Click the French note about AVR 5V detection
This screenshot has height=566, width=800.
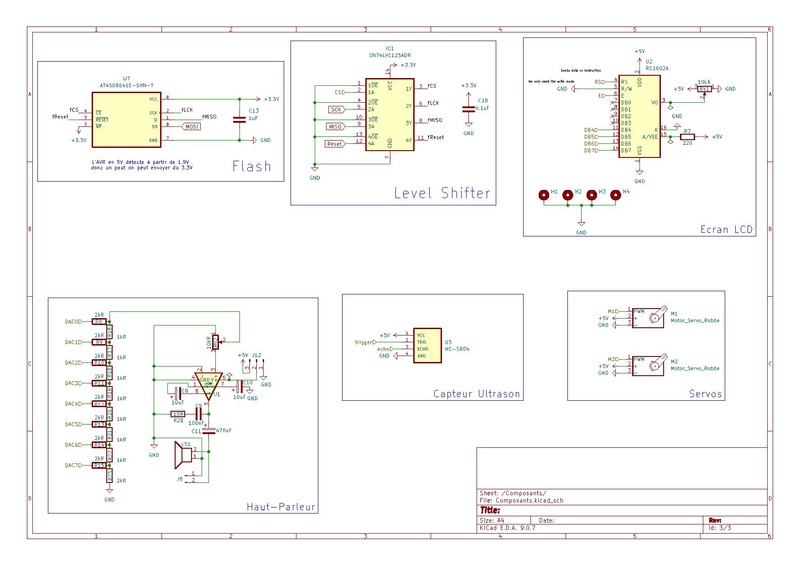pyautogui.click(x=142, y=165)
